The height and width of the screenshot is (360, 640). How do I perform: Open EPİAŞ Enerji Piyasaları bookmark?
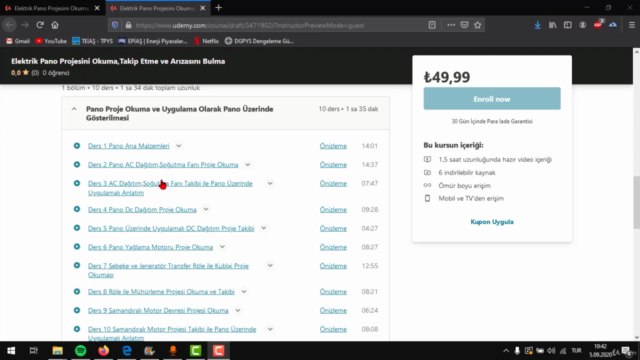153,41
